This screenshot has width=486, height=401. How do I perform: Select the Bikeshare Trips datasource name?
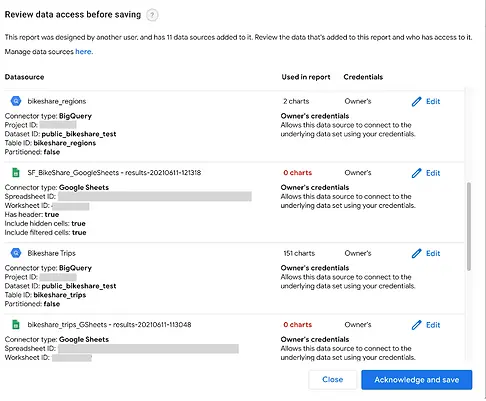pyautogui.click(x=52, y=253)
